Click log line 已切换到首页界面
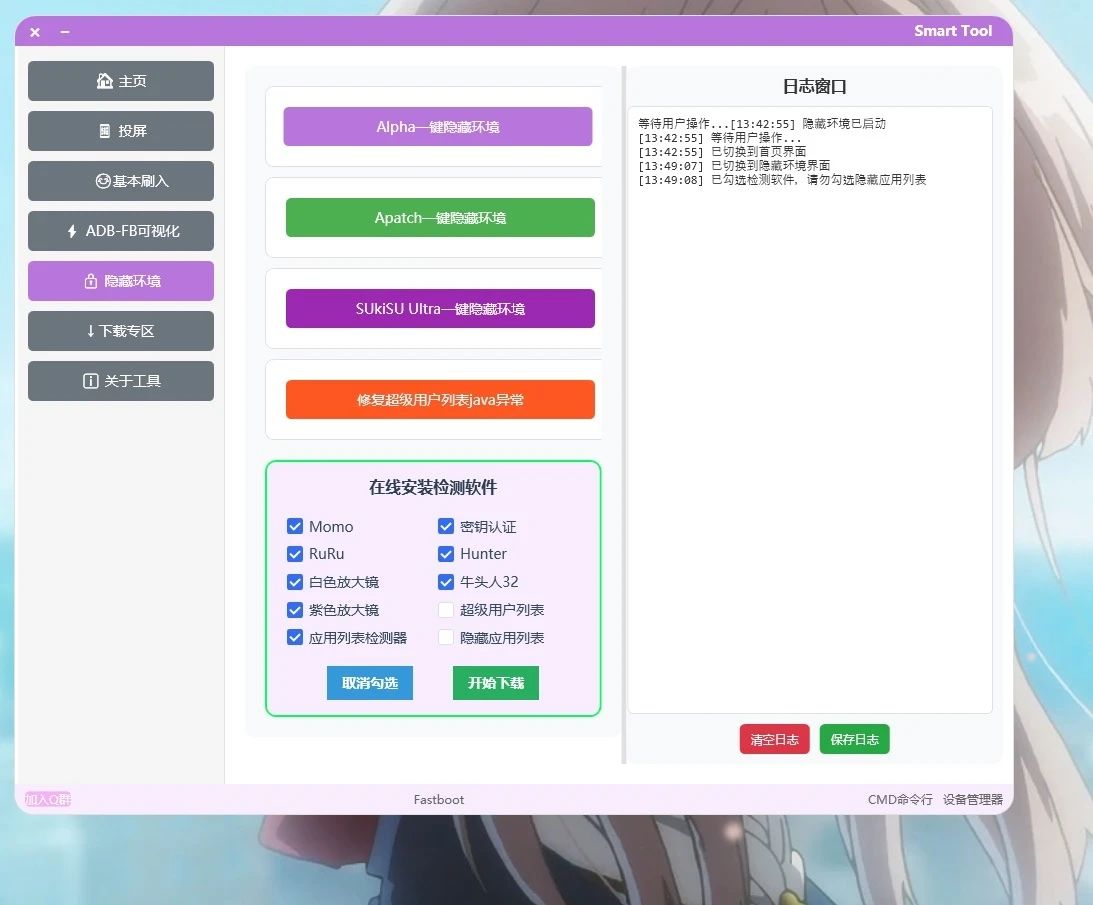Image resolution: width=1093 pixels, height=905 pixels. point(758,151)
